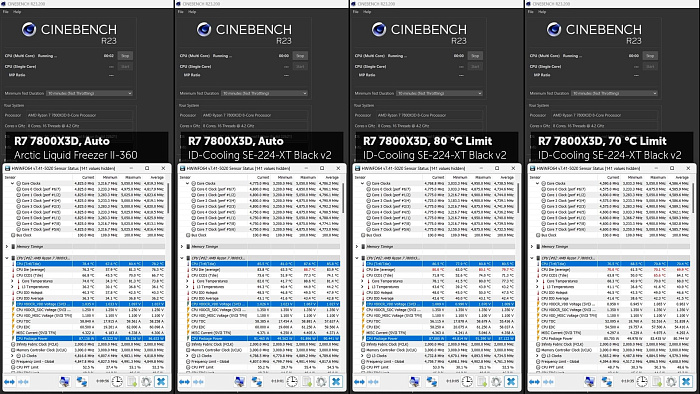Open Cinebench Help menu in 70 °C Limit panel

[542, 12]
